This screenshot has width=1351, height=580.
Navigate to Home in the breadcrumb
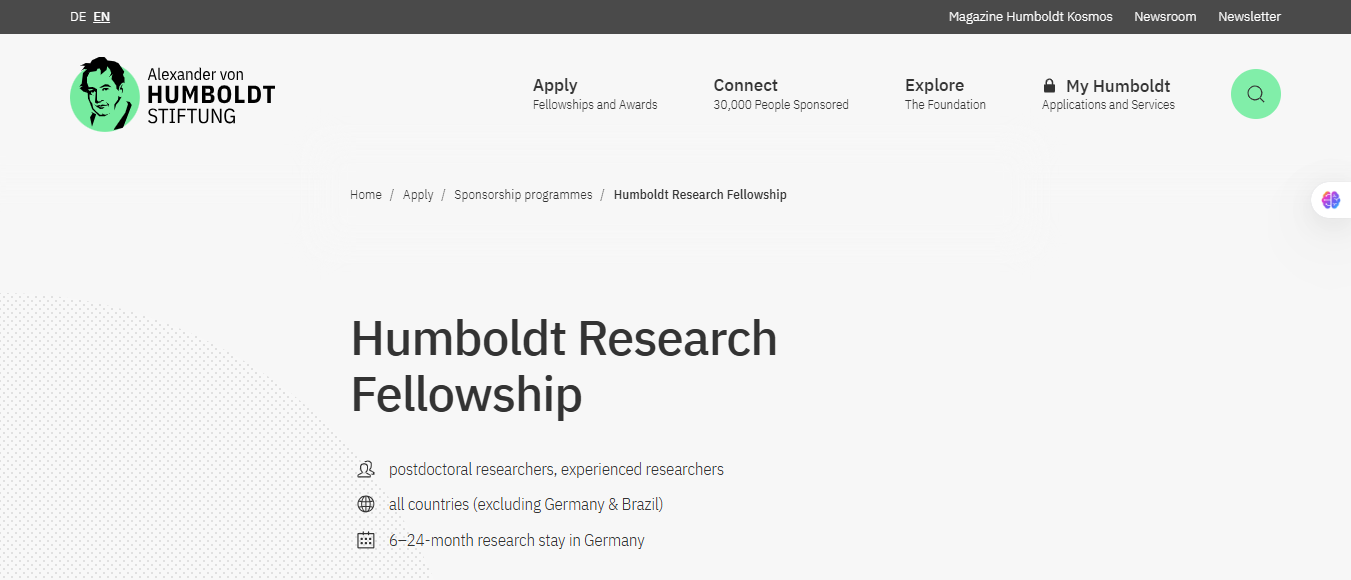coord(366,195)
